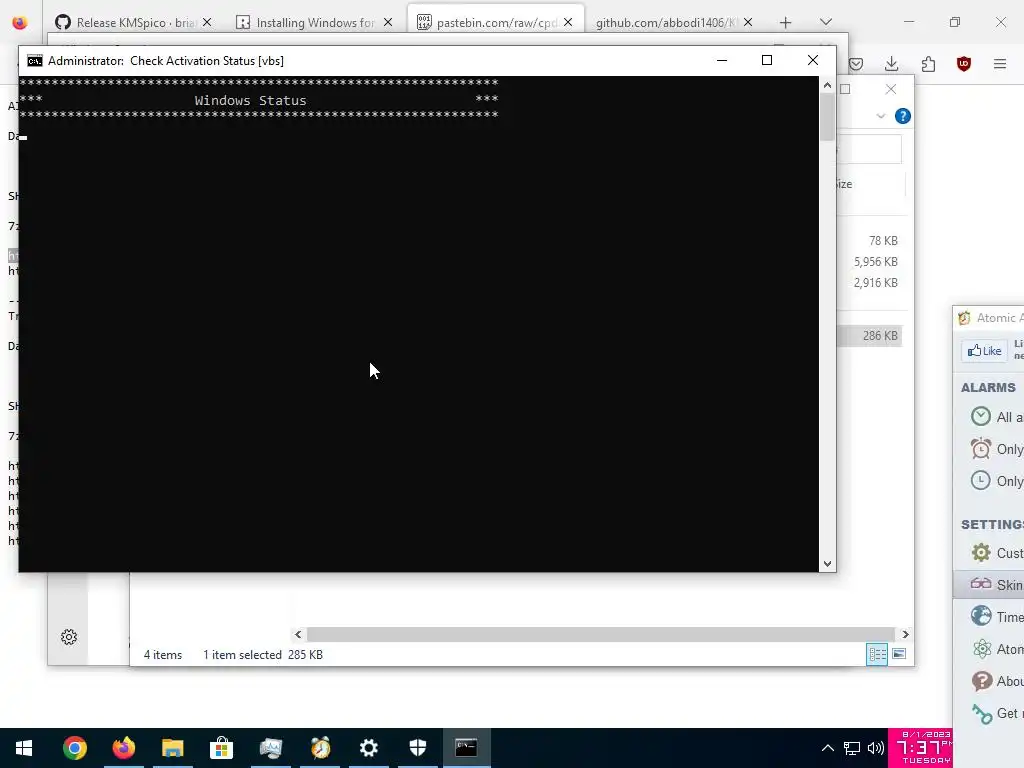Open the settings gear in the left pane
Viewport: 1024px width, 768px height.
pos(69,637)
